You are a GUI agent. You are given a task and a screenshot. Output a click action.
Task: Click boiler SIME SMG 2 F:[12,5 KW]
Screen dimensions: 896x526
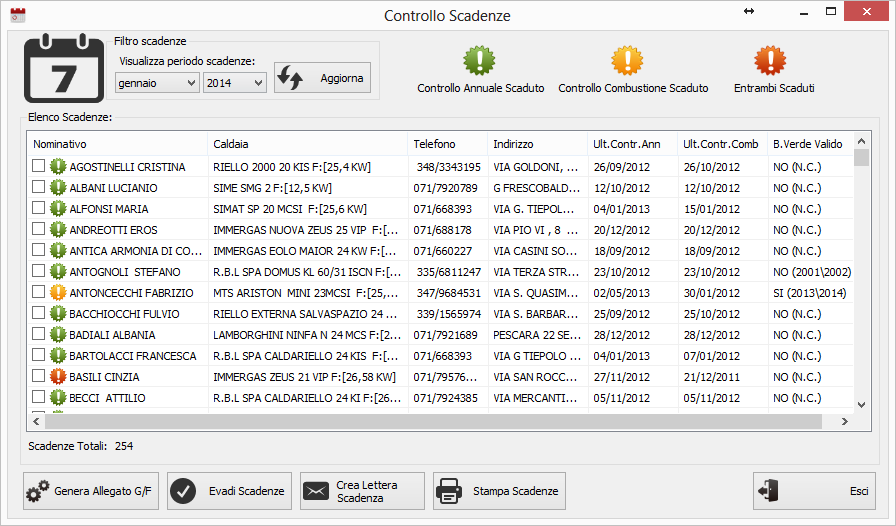pos(272,188)
